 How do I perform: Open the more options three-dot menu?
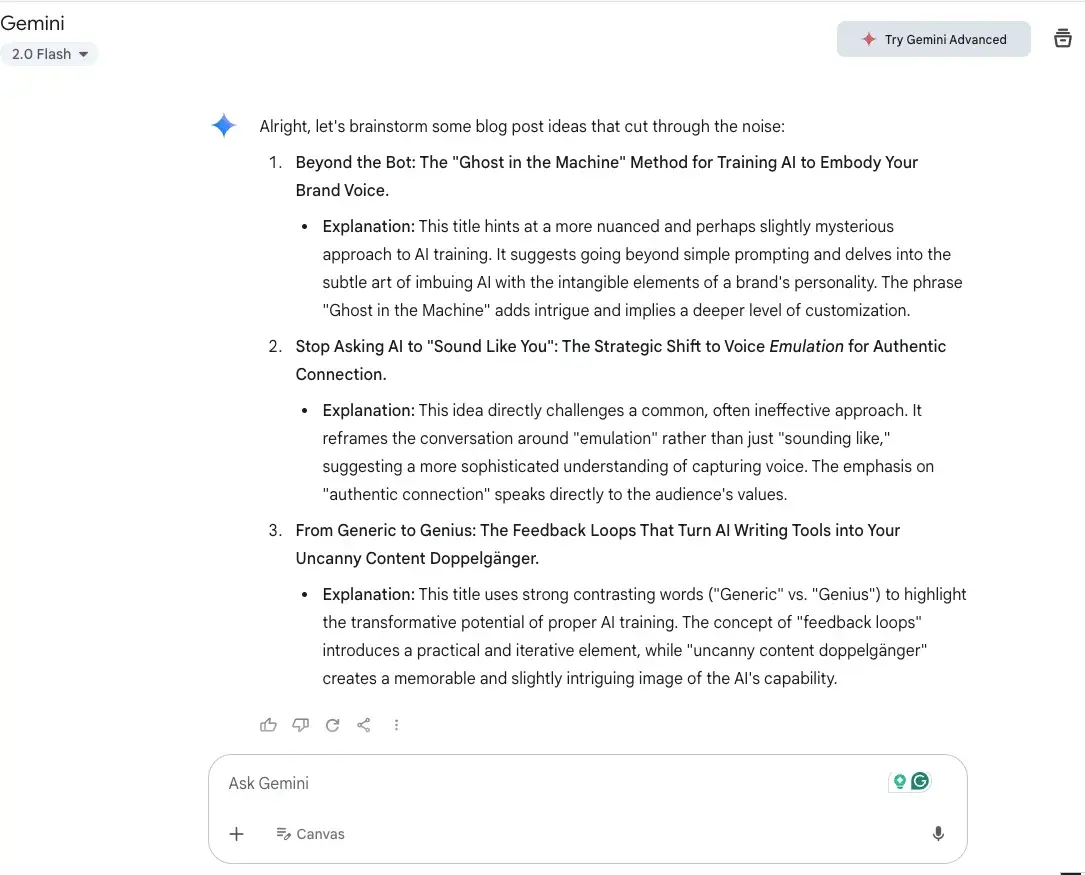(x=396, y=725)
